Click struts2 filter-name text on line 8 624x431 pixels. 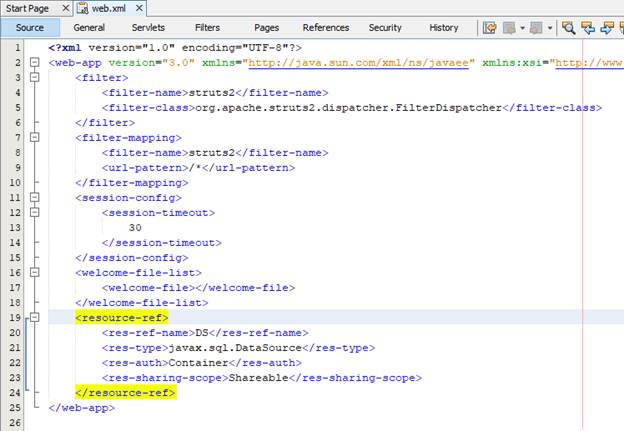pyautogui.click(x=212, y=153)
